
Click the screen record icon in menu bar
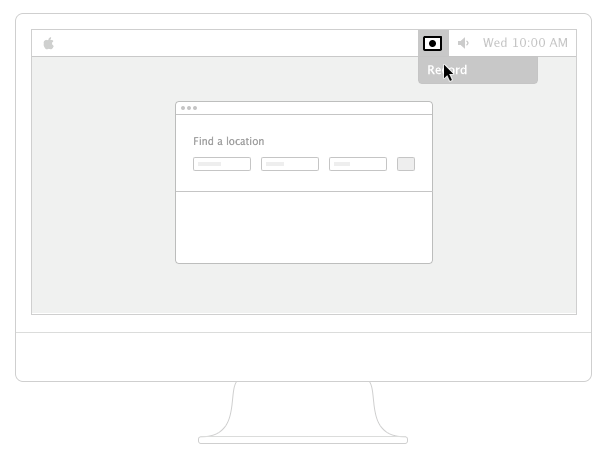[x=432, y=43]
